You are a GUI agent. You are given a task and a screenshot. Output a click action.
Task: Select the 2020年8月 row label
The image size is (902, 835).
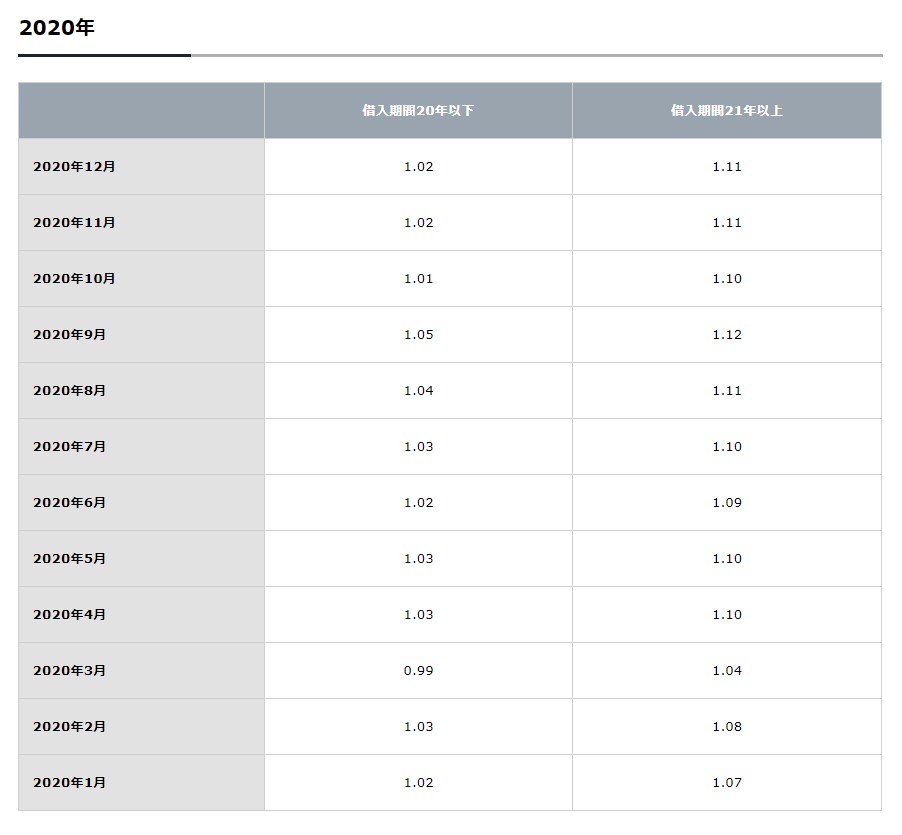pyautogui.click(x=70, y=390)
